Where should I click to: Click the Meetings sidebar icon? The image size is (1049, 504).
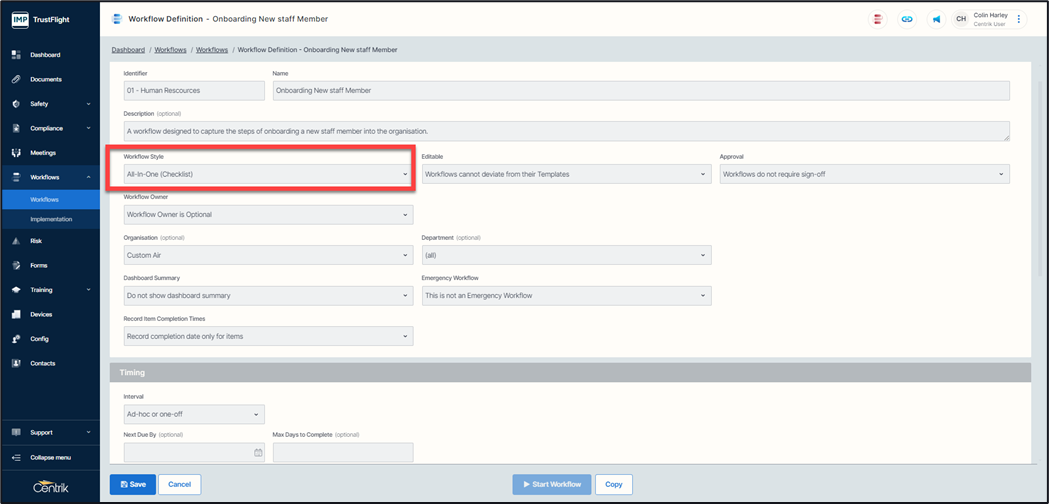click(x=16, y=153)
